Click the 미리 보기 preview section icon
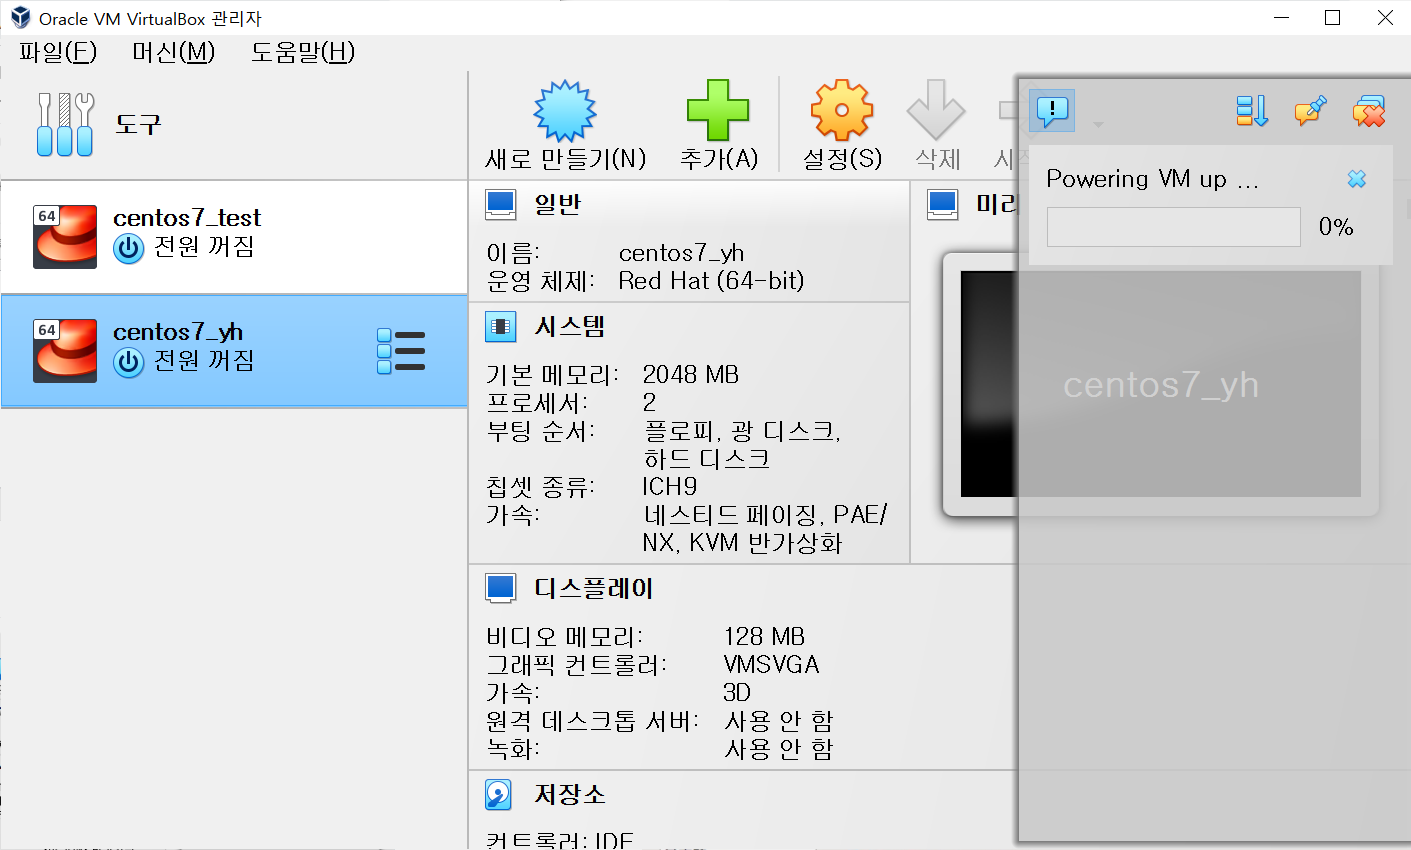The image size is (1411, 850). pyautogui.click(x=943, y=204)
